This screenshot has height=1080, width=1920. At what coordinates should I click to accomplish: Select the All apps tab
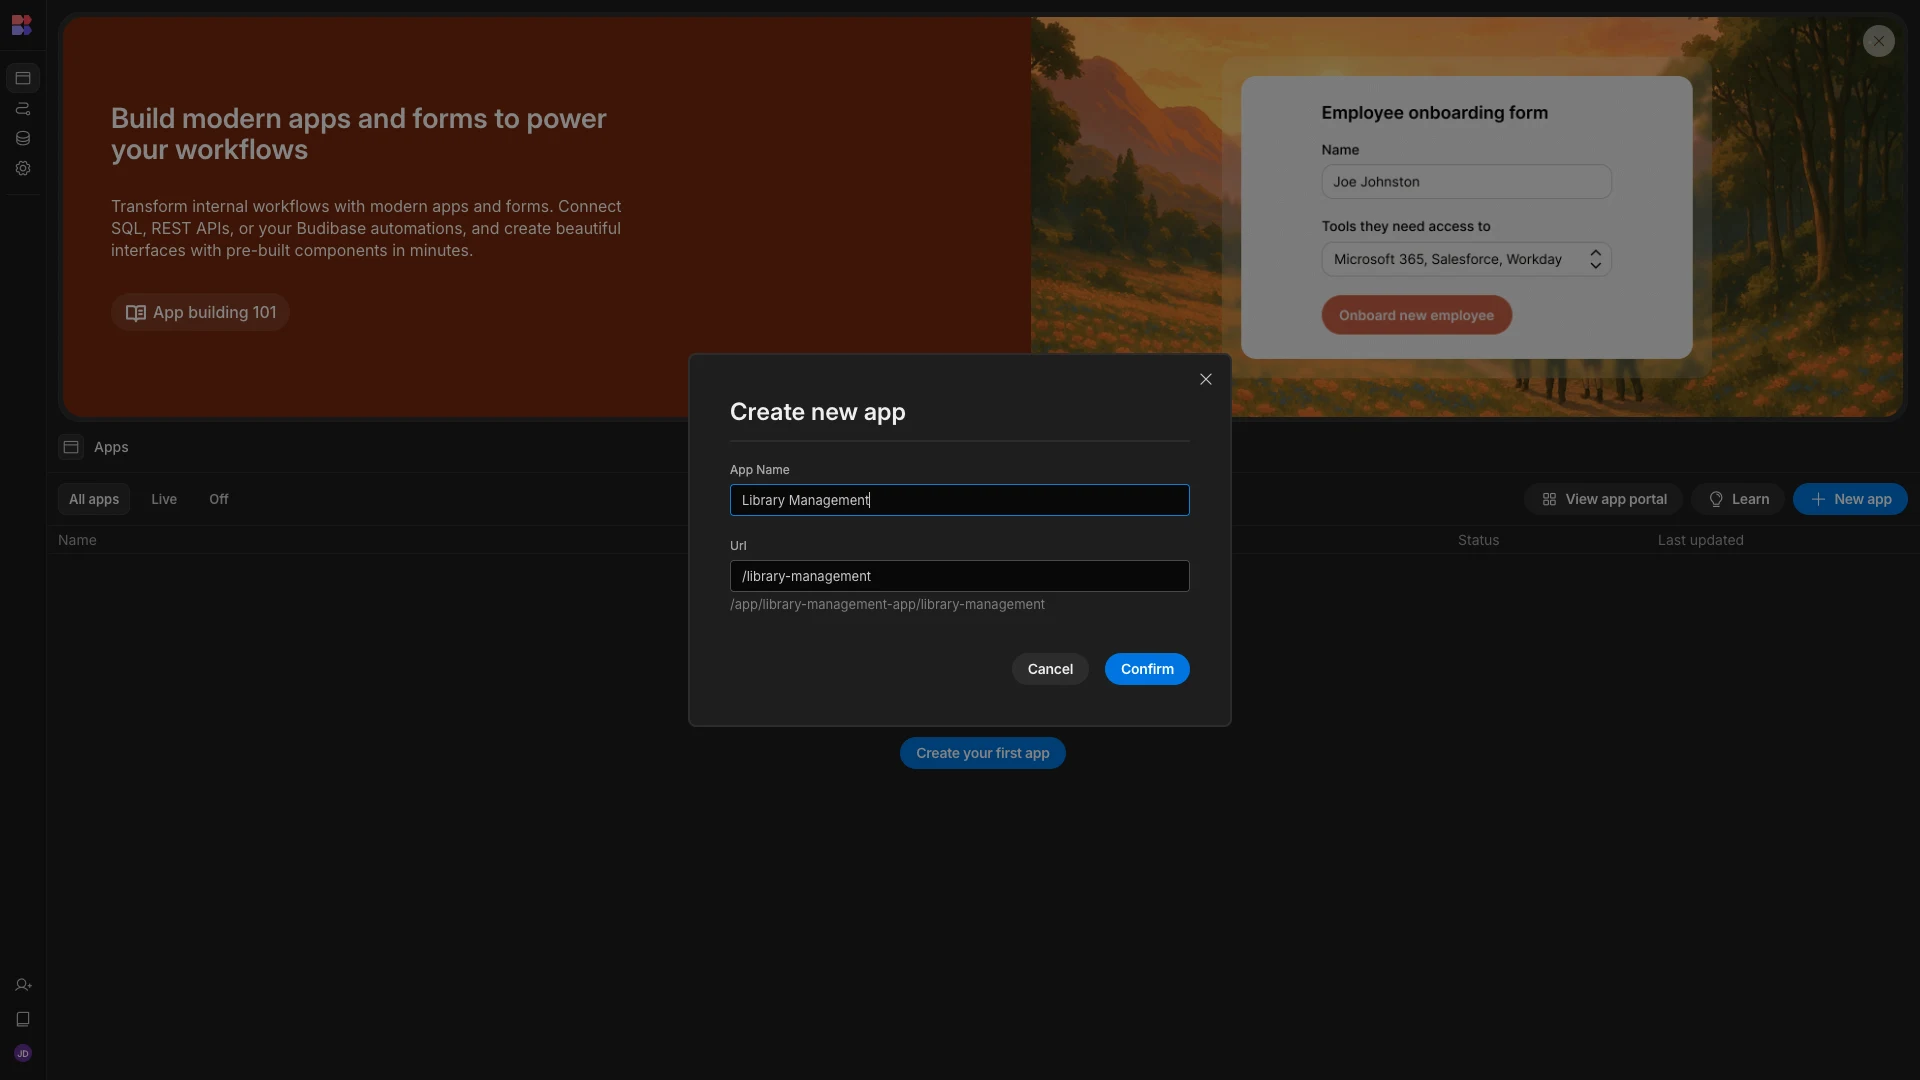pyautogui.click(x=94, y=499)
